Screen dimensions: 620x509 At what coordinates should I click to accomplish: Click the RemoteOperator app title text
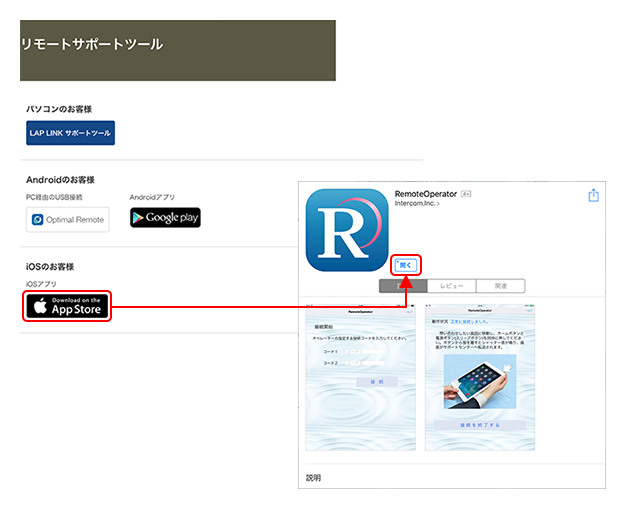tap(425, 193)
